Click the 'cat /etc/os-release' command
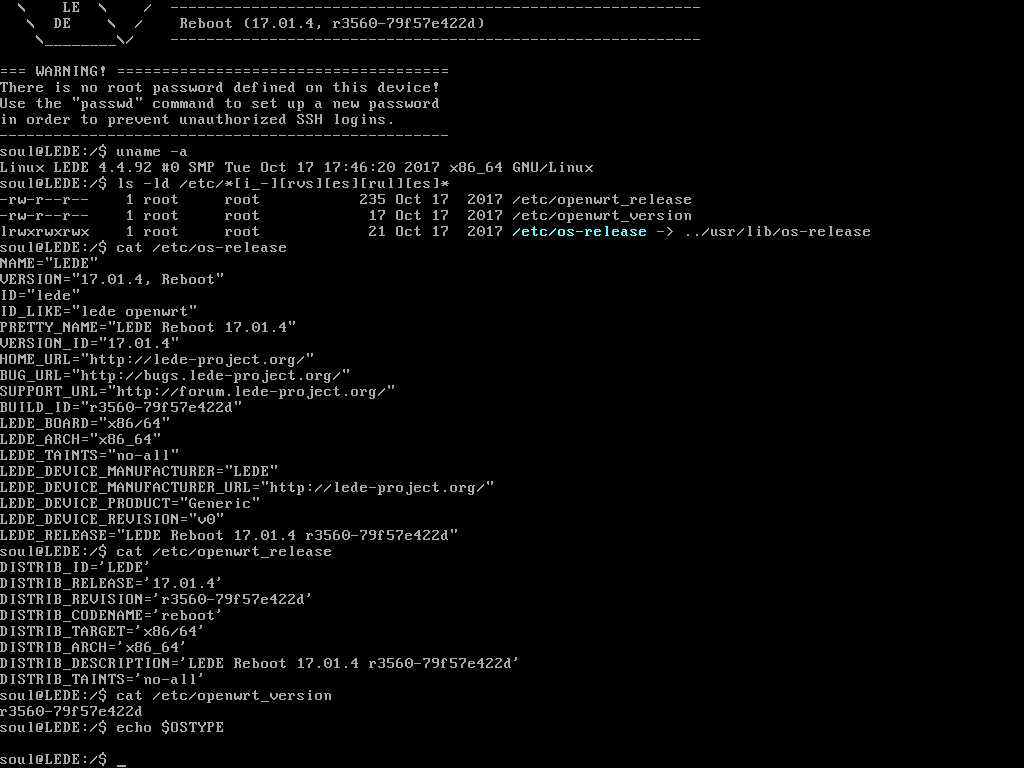Image resolution: width=1024 pixels, height=768 pixels. (201, 248)
